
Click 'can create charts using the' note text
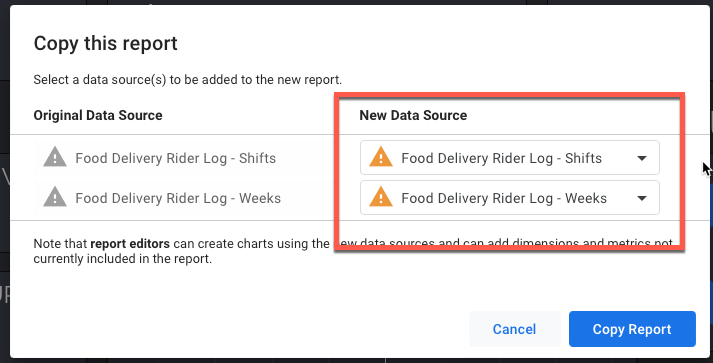click(x=251, y=244)
